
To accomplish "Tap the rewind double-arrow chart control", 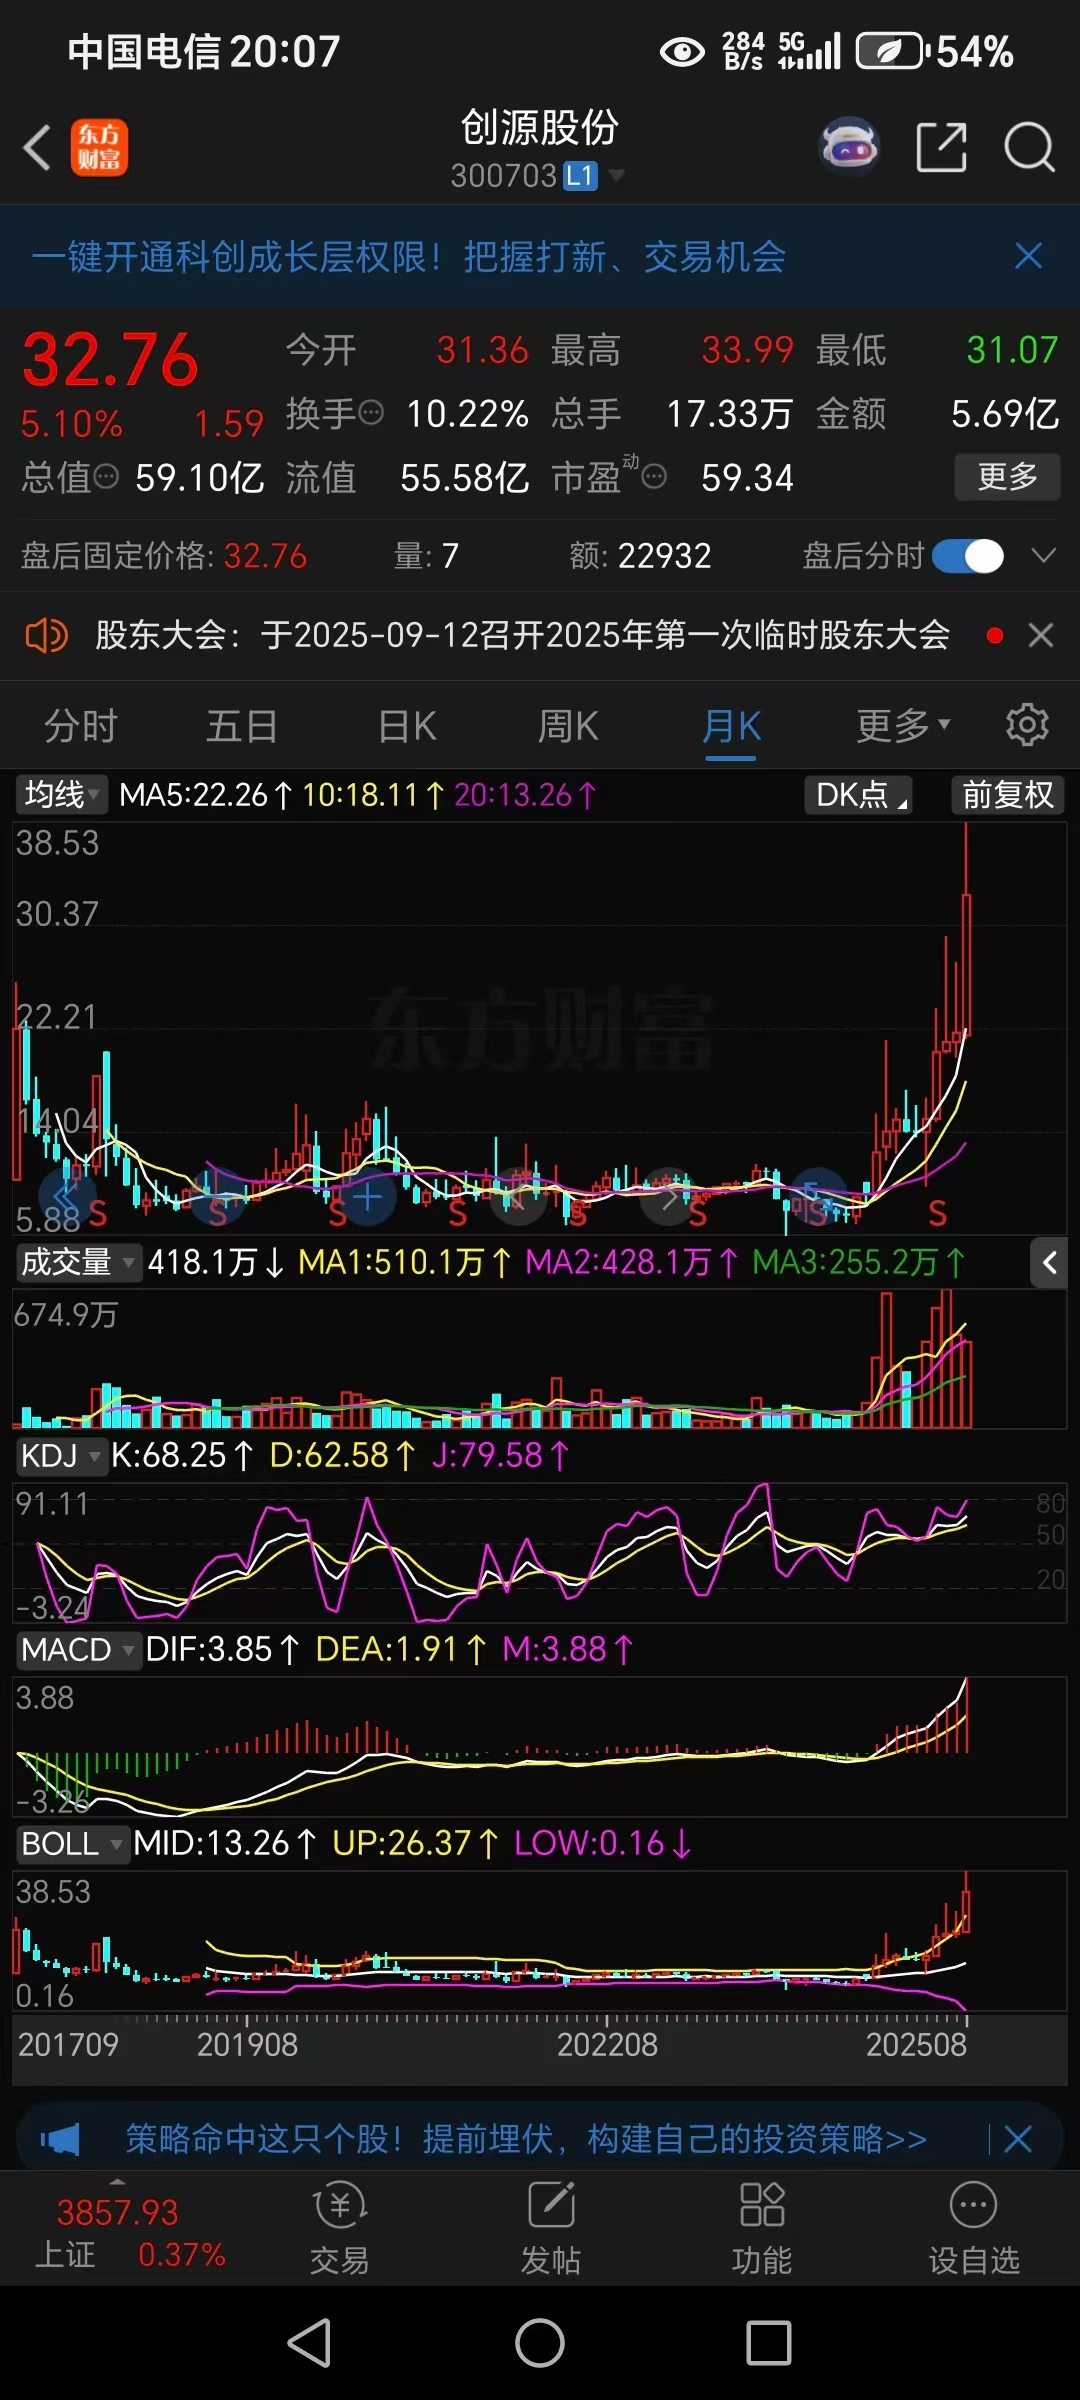I will coord(66,1196).
